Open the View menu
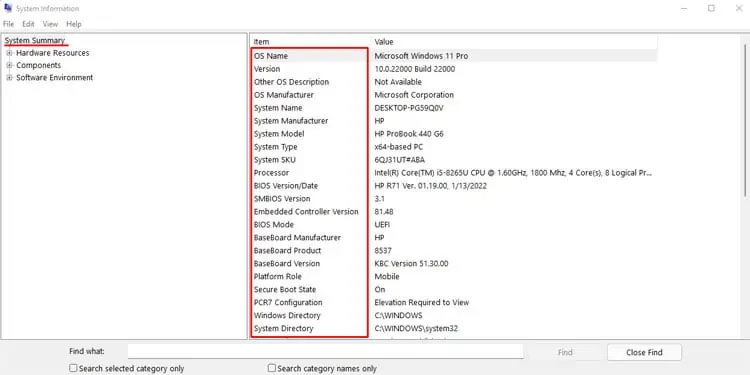This screenshot has width=750, height=375. coord(50,24)
